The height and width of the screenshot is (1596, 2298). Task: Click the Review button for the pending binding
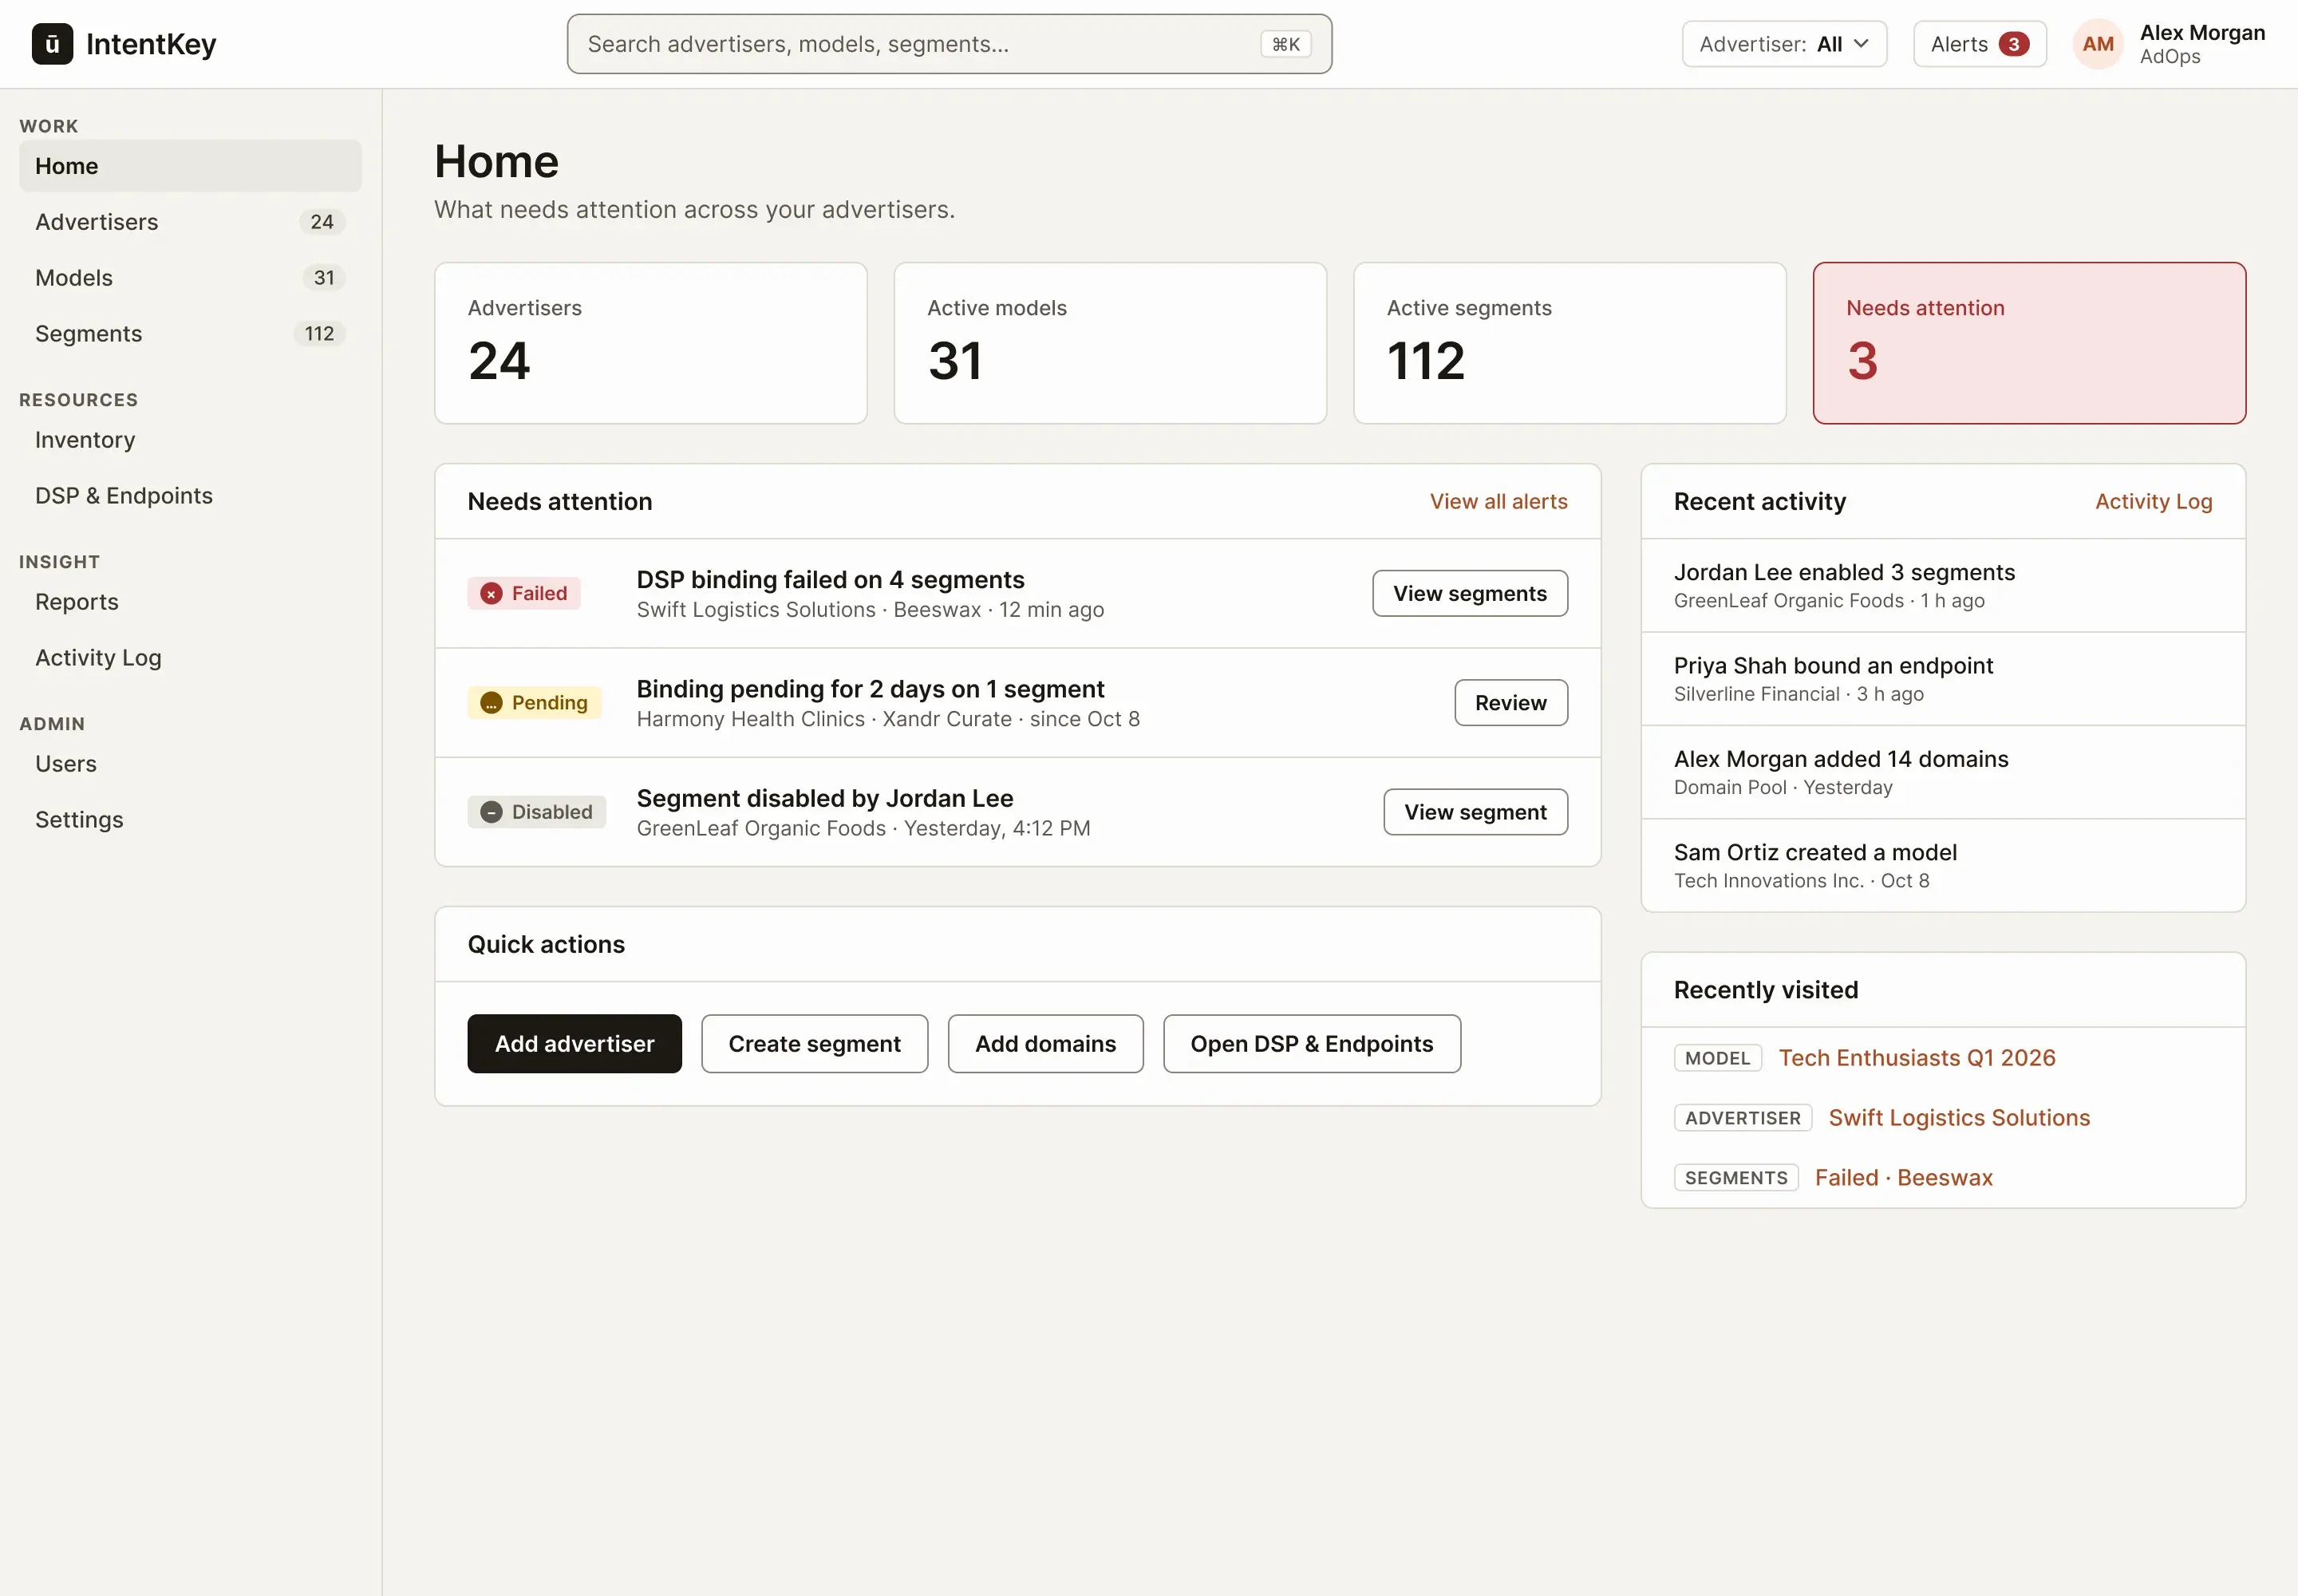point(1510,703)
